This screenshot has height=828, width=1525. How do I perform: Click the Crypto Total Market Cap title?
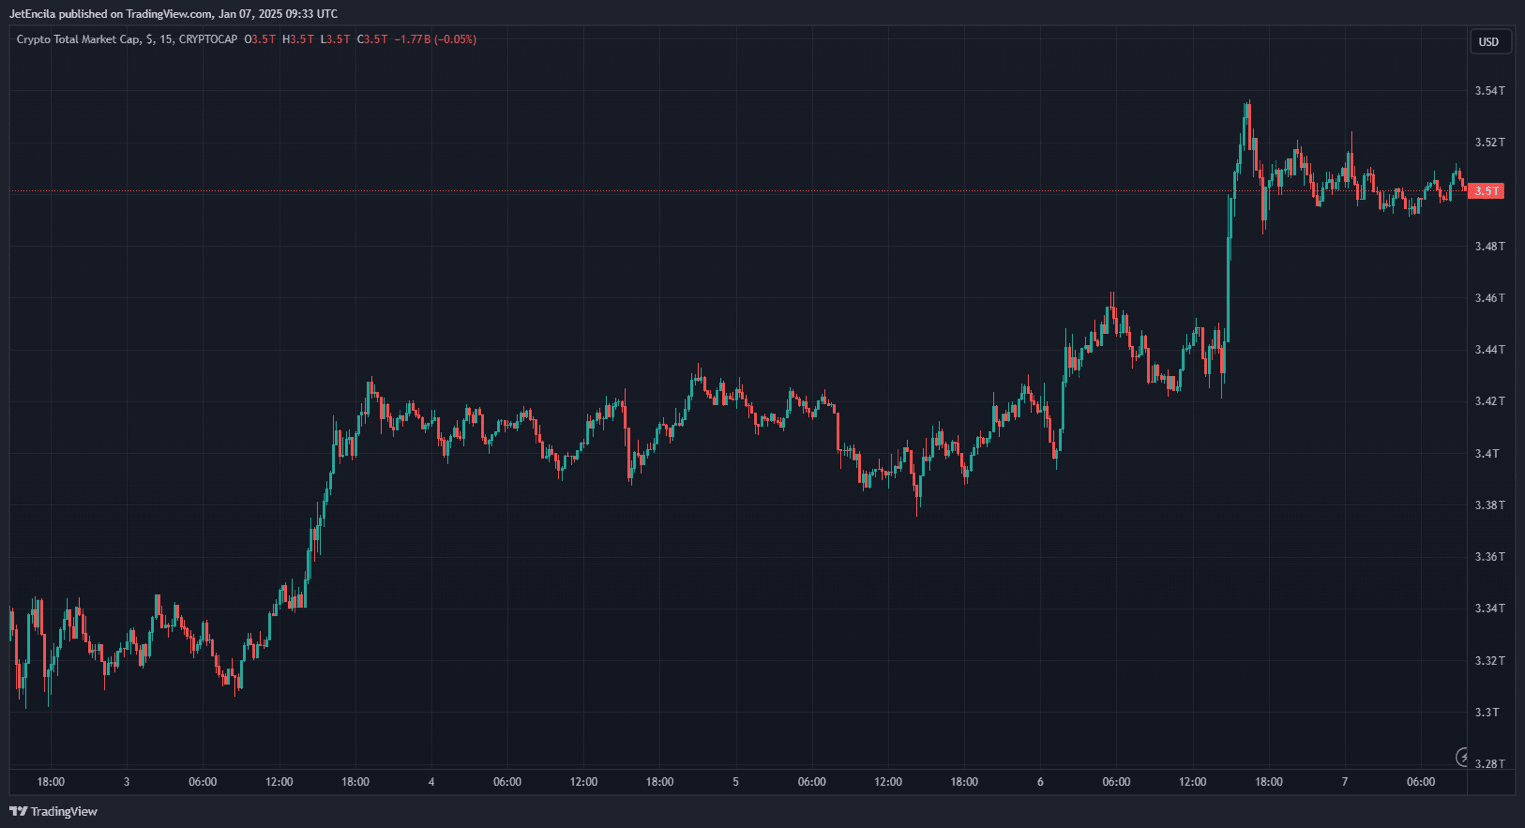pyautogui.click(x=78, y=40)
